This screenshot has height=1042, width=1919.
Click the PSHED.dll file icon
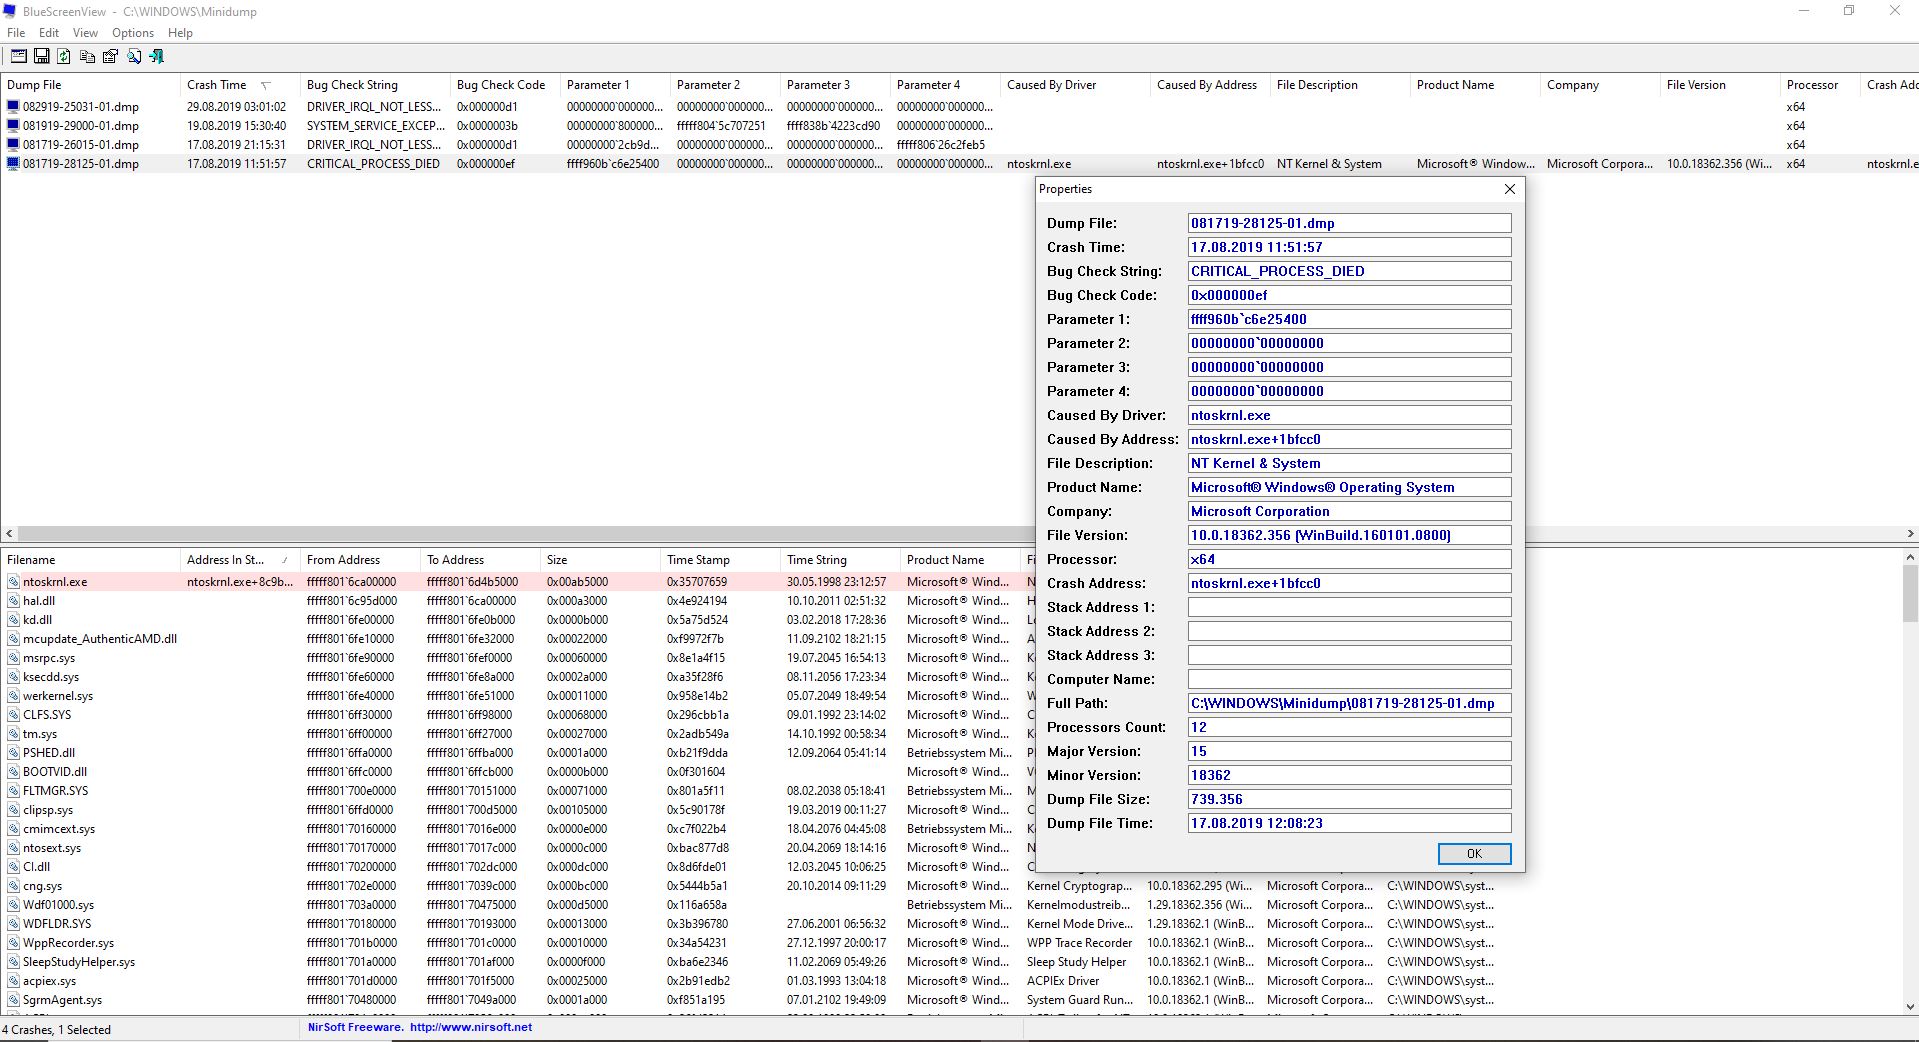click(13, 753)
